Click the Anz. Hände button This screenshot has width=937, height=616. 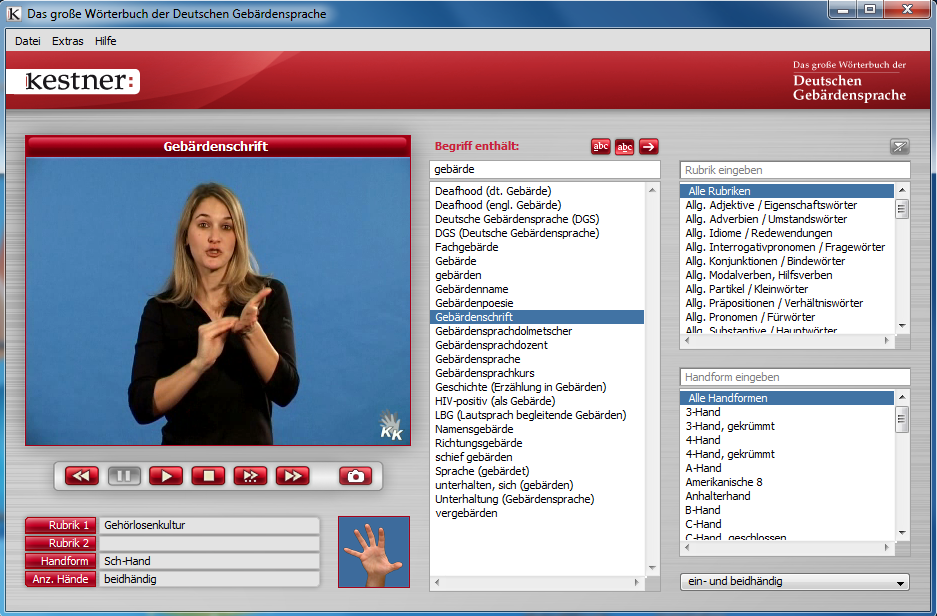pos(60,579)
